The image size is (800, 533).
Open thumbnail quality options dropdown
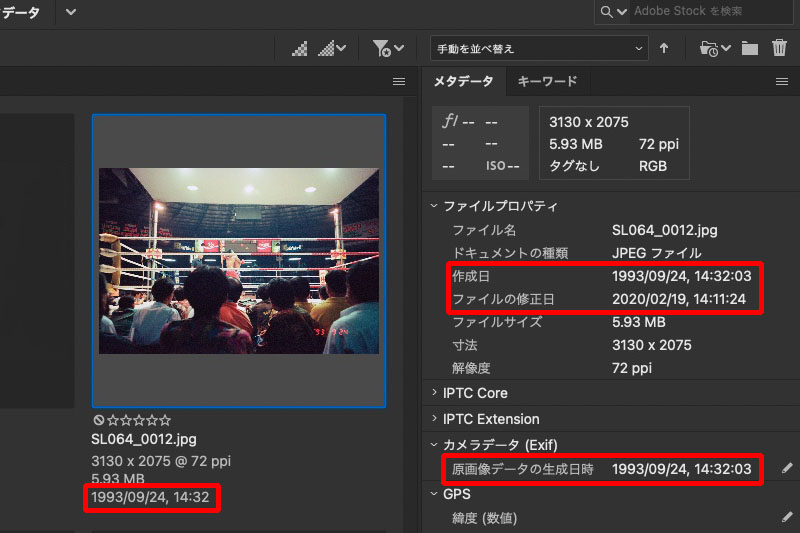pyautogui.click(x=332, y=49)
